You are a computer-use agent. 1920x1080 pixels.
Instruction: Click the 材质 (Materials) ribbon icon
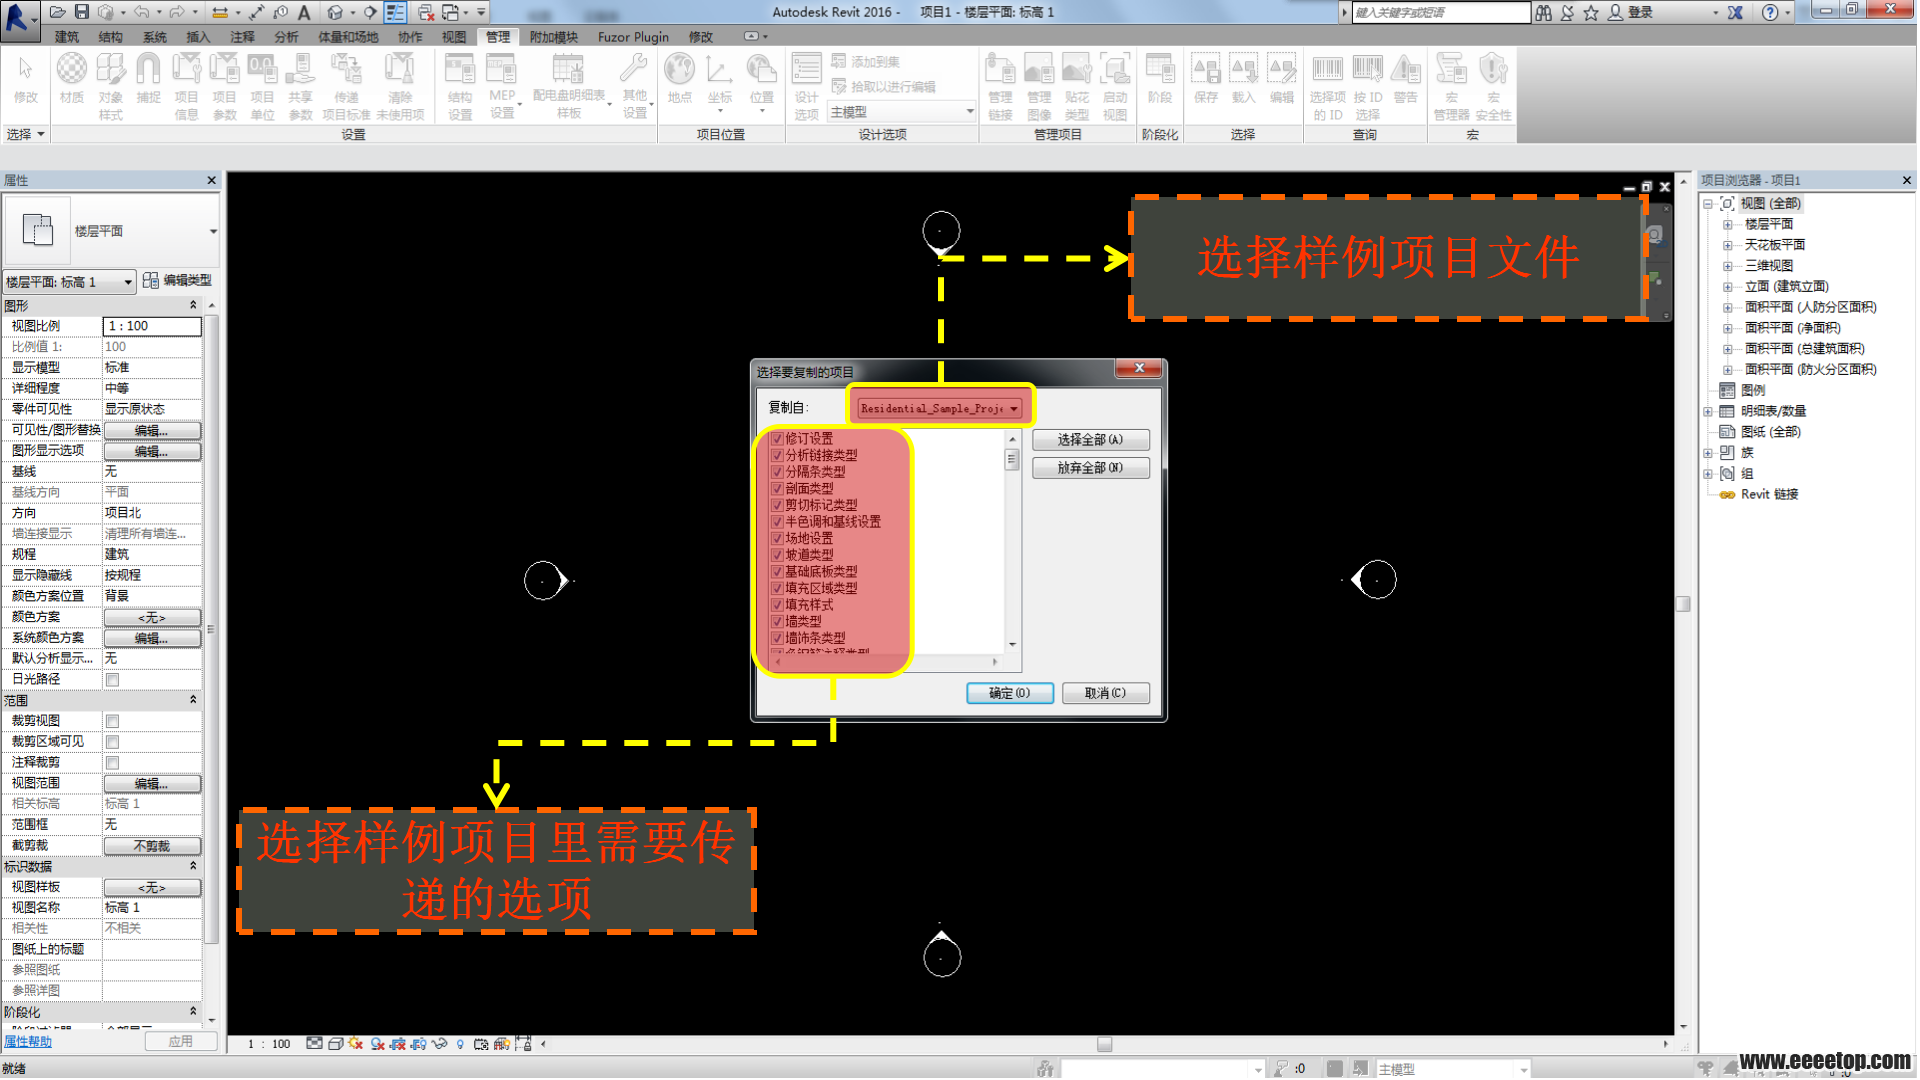[x=71, y=79]
